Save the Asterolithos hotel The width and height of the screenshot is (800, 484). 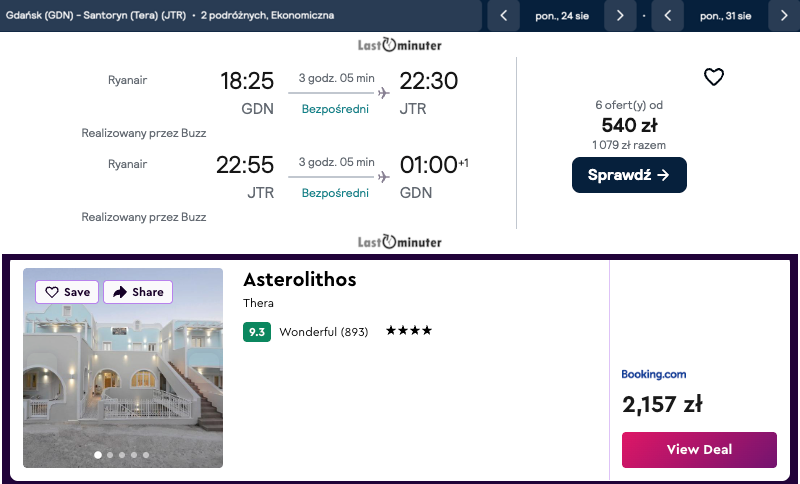coord(66,292)
